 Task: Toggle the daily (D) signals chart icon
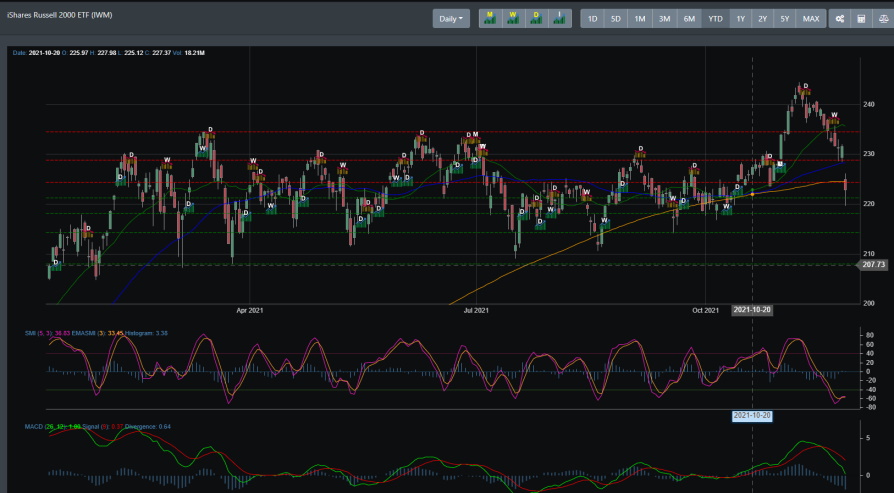[x=537, y=18]
